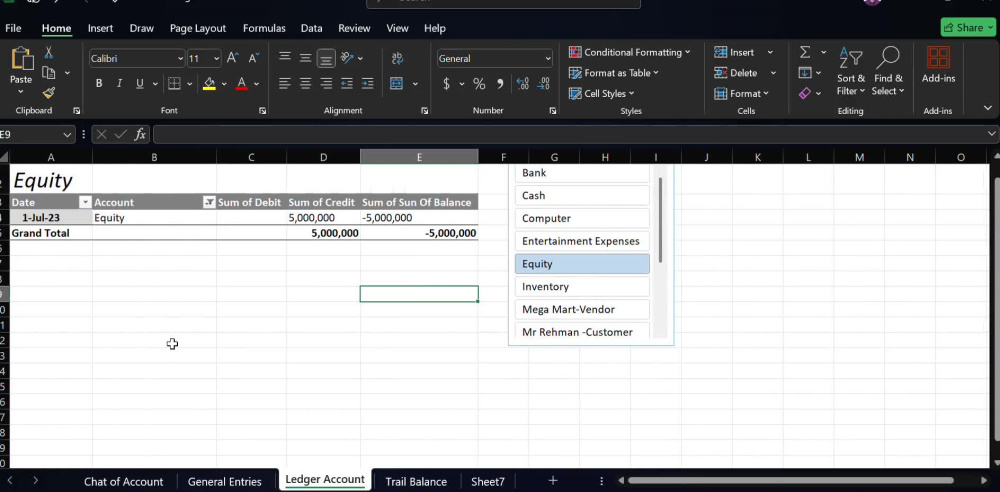Apply percent style
The width and height of the screenshot is (1000, 492).
[479, 84]
